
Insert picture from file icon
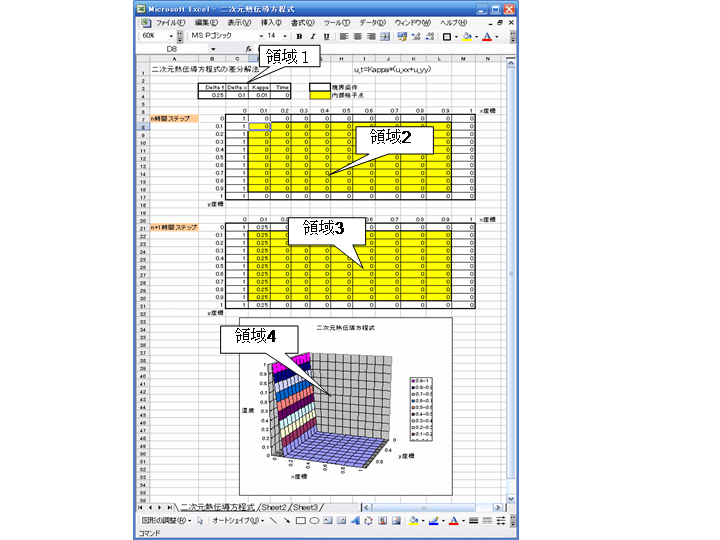point(396,520)
